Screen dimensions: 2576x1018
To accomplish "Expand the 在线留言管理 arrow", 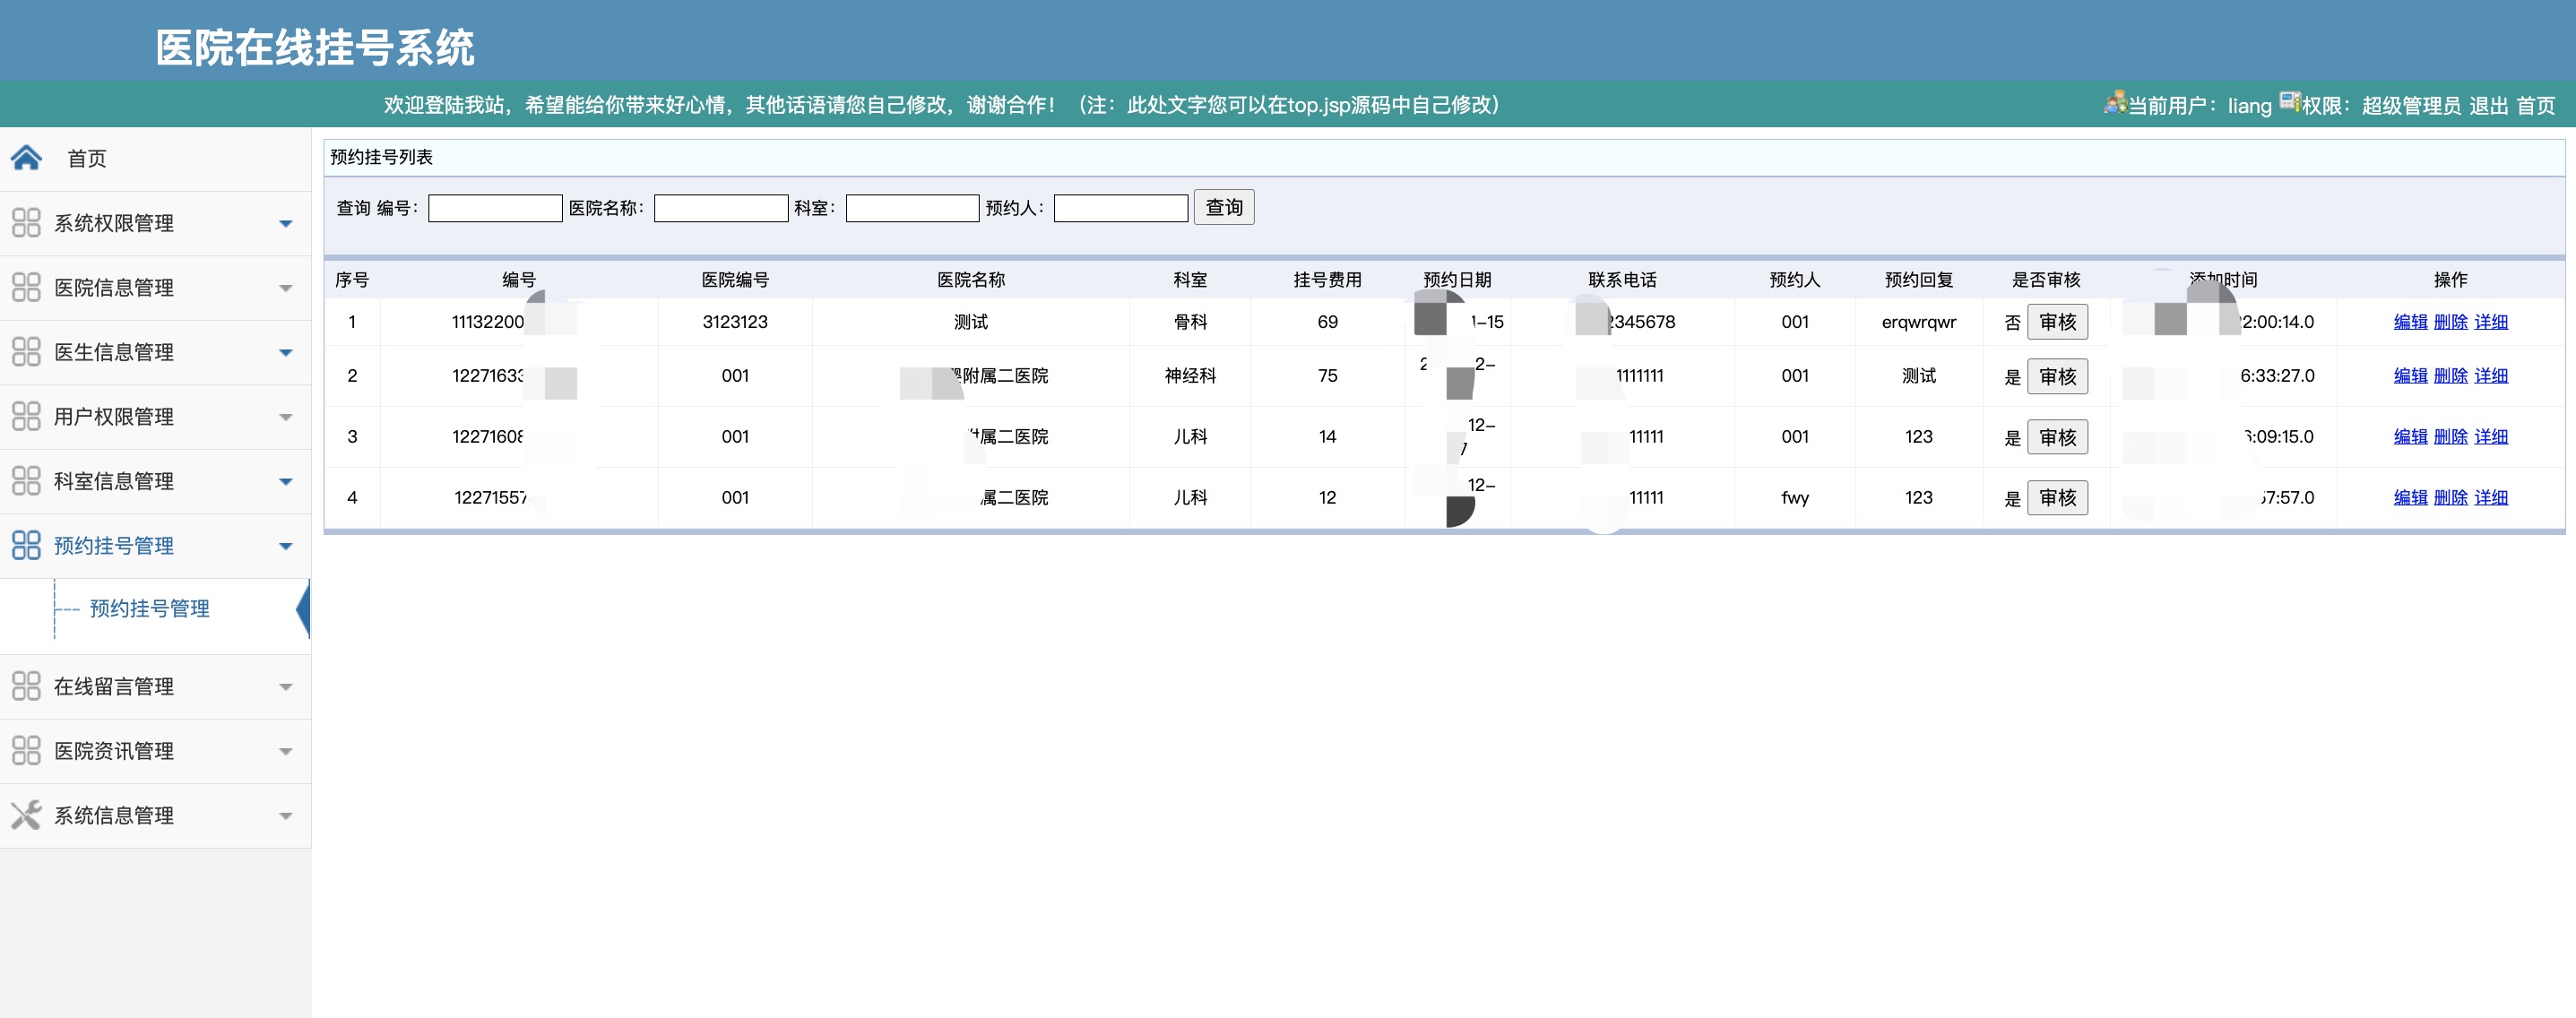I will tap(286, 687).
